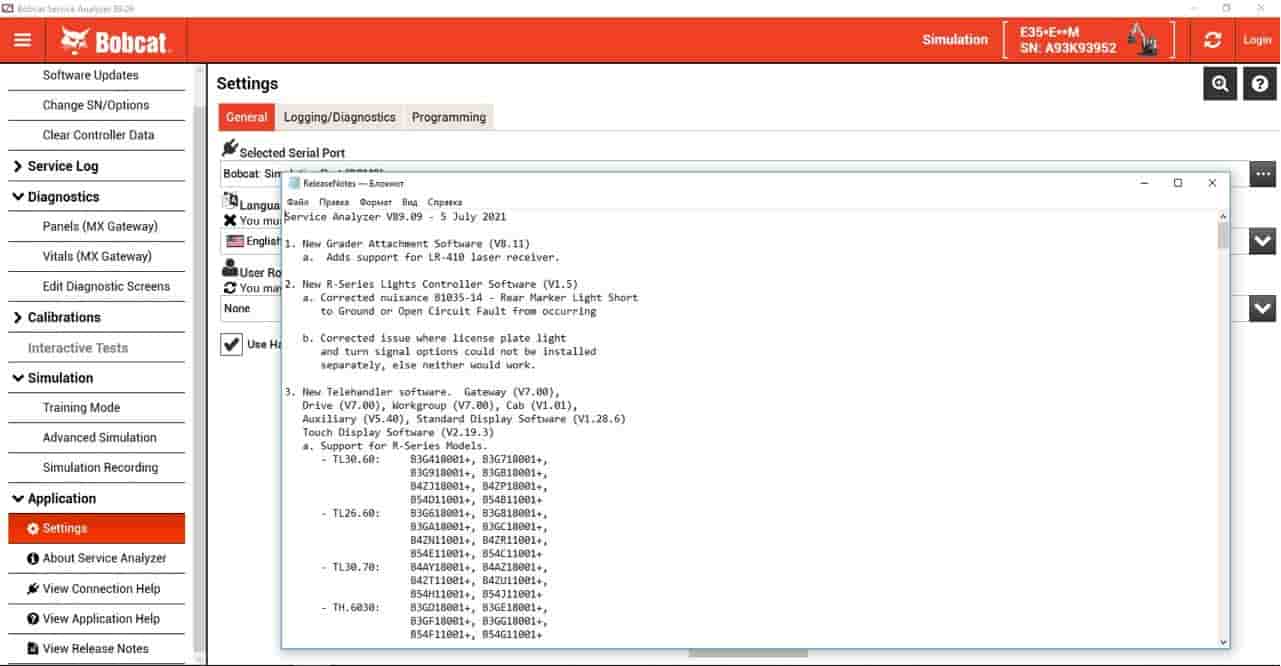Open the magnifier zoom tool
The height and width of the screenshot is (666, 1281).
1220,84
